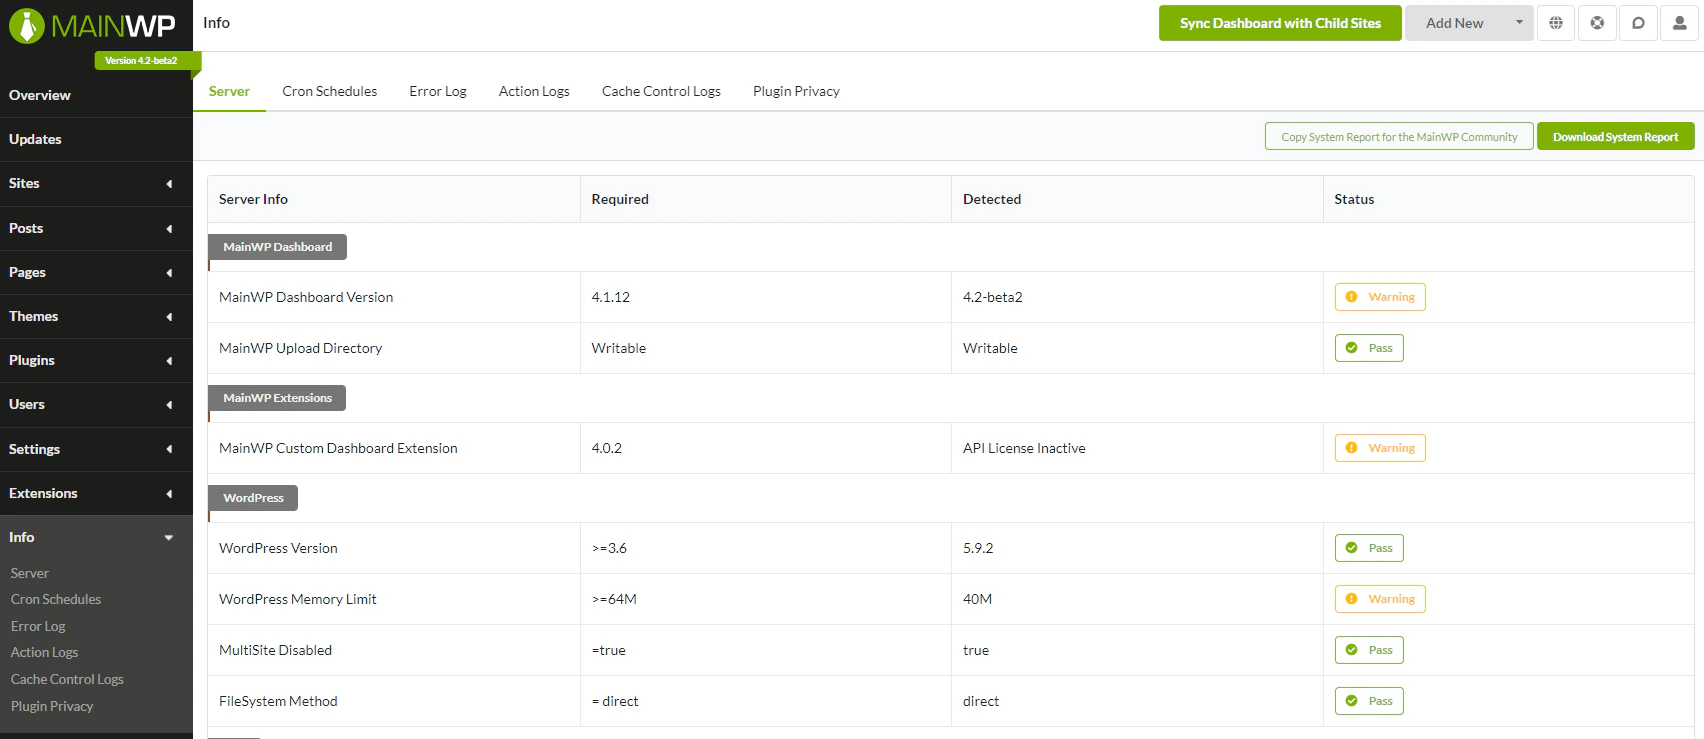Open Action Logs link in sidebar
Screen dimensions: 1704x739
pos(44,652)
